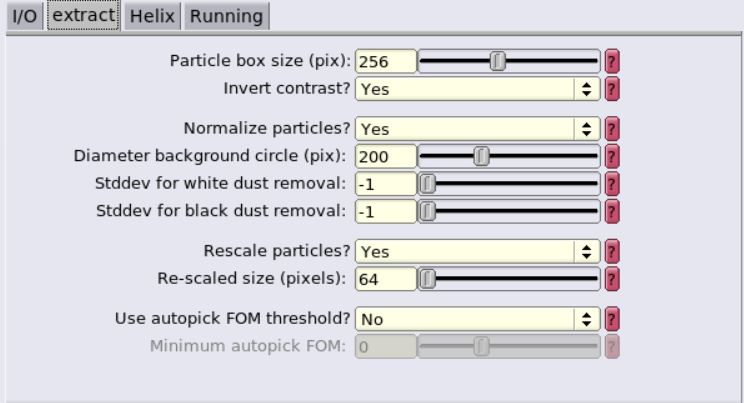Click the Particle box size slider handle
The width and height of the screenshot is (744, 403).
pyautogui.click(x=498, y=61)
